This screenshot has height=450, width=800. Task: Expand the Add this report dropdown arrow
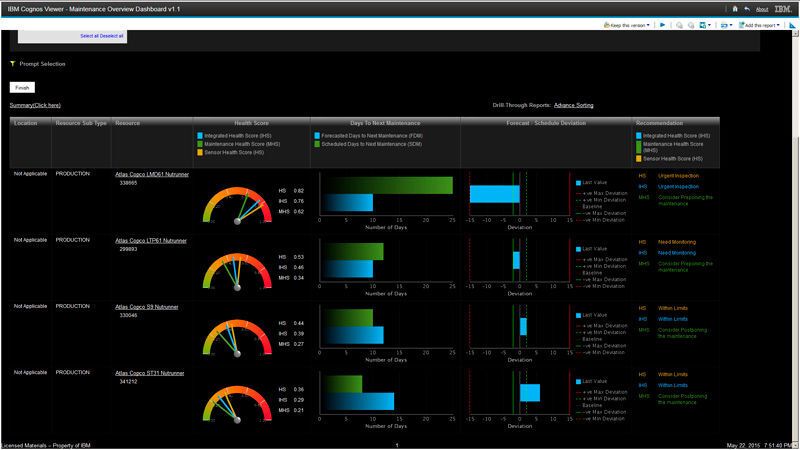click(x=778, y=25)
